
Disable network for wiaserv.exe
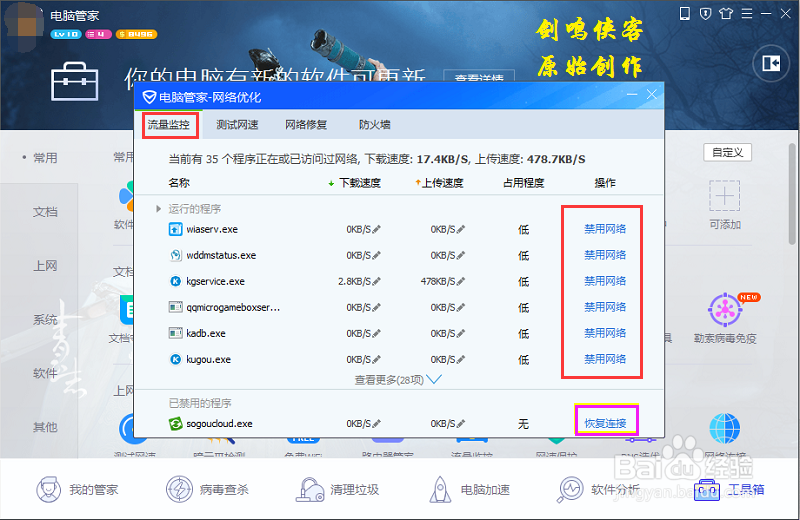(x=605, y=229)
